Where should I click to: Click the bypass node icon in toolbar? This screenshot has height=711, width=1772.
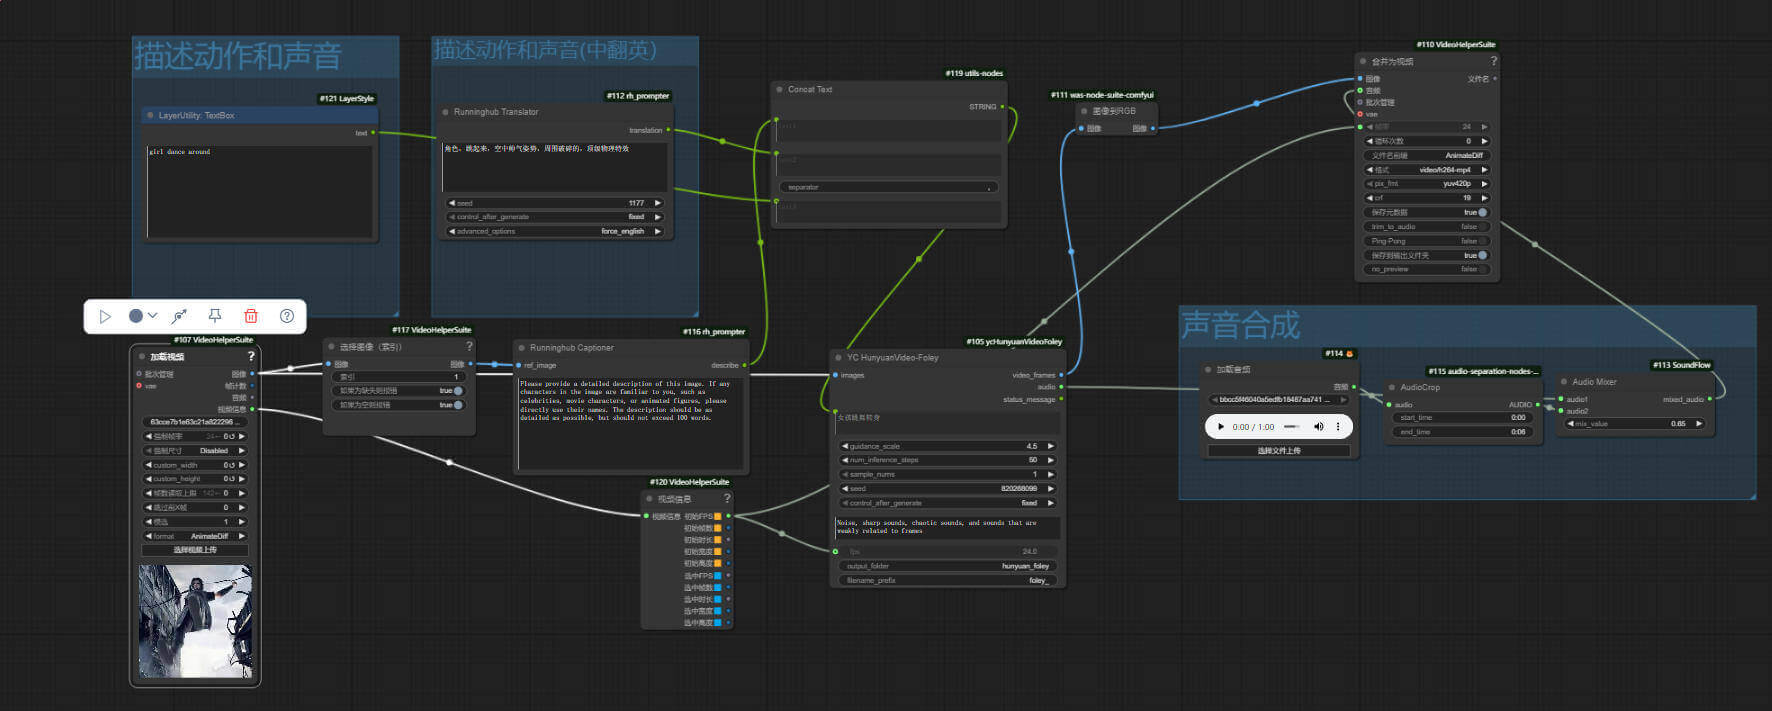point(179,316)
